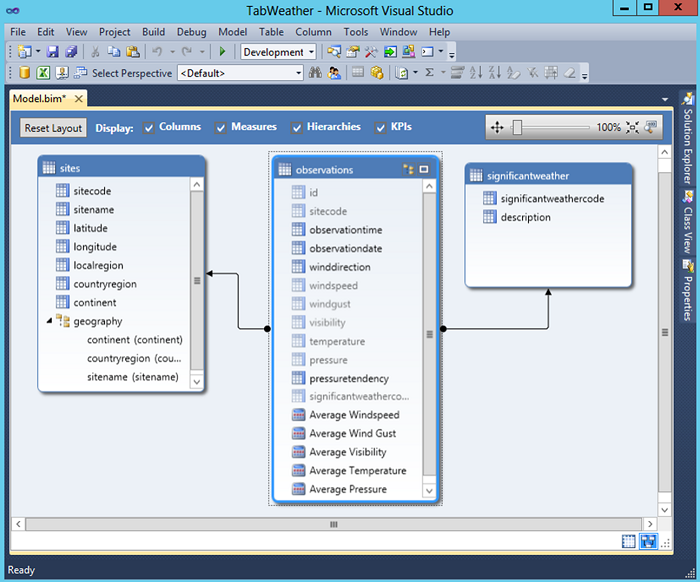Toggle the Minimap icon in the zoom panel
Image resolution: width=700 pixels, height=582 pixels.
650,127
